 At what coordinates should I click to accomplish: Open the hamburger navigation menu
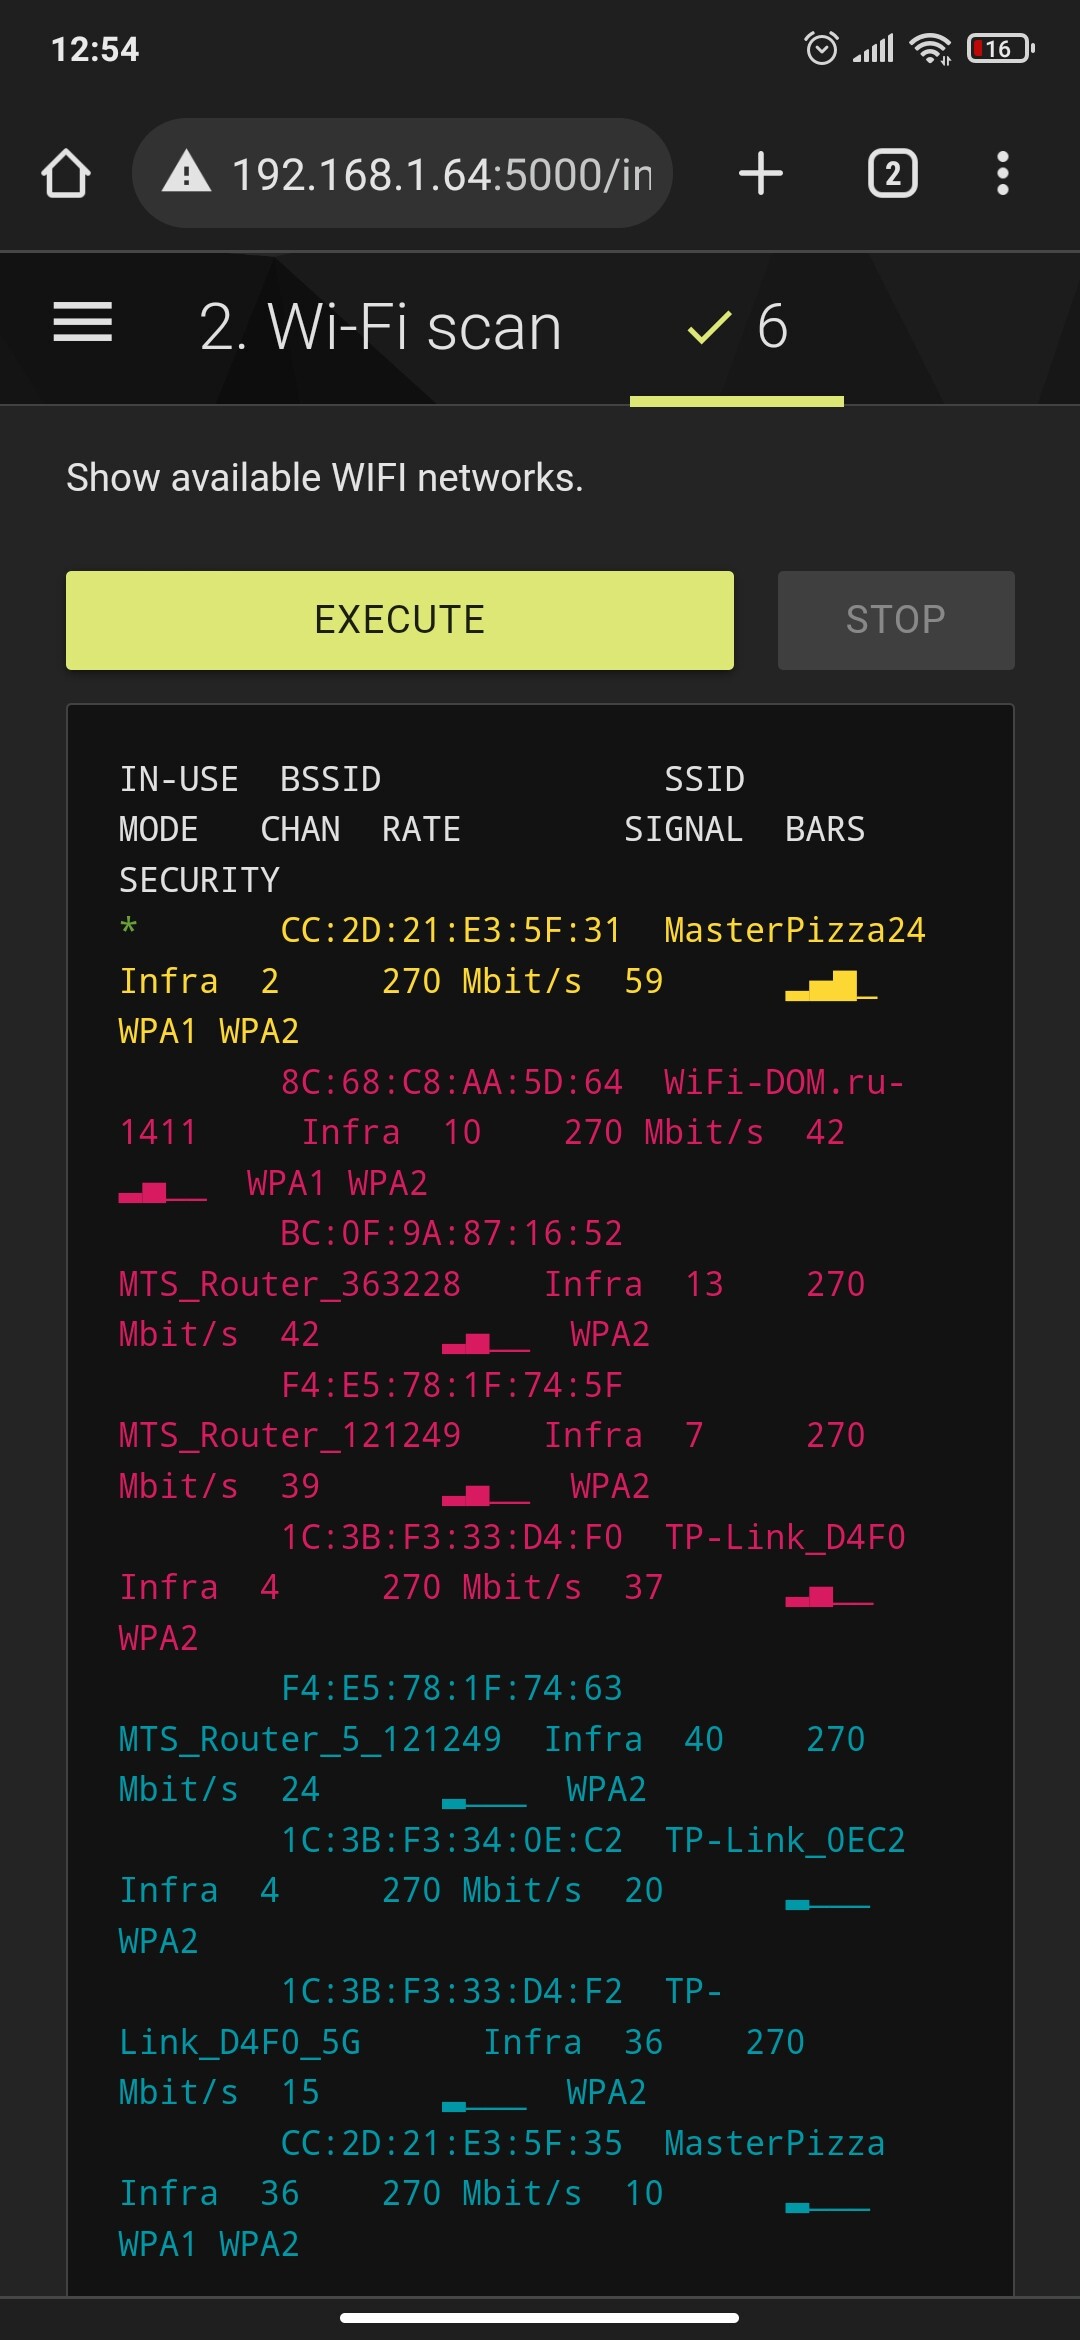[82, 323]
